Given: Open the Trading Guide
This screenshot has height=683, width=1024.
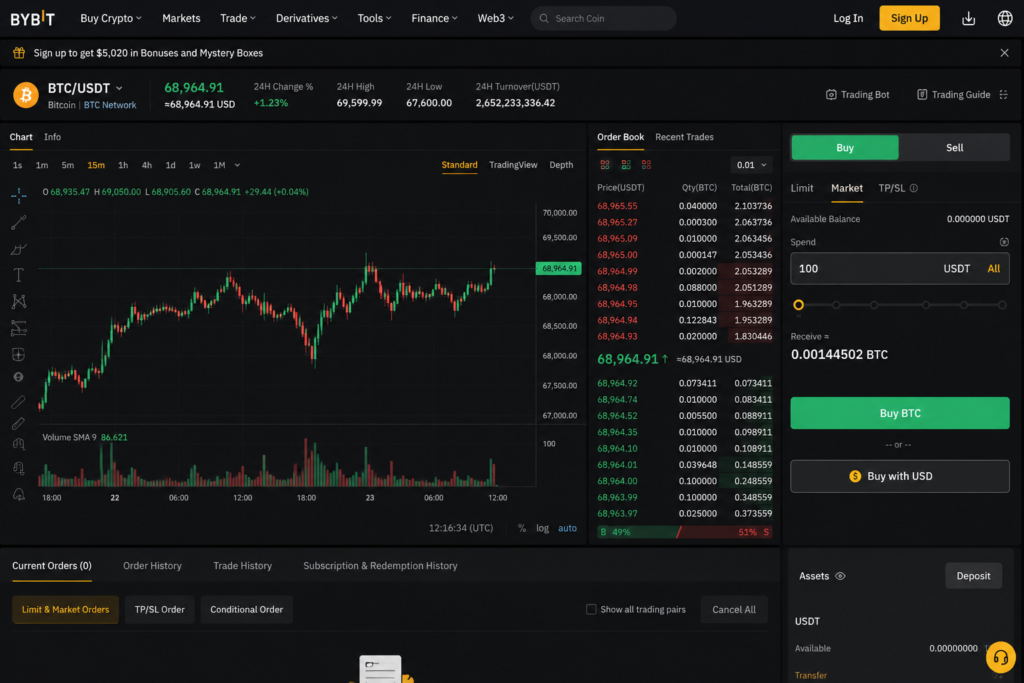Looking at the screenshot, I should (953, 95).
